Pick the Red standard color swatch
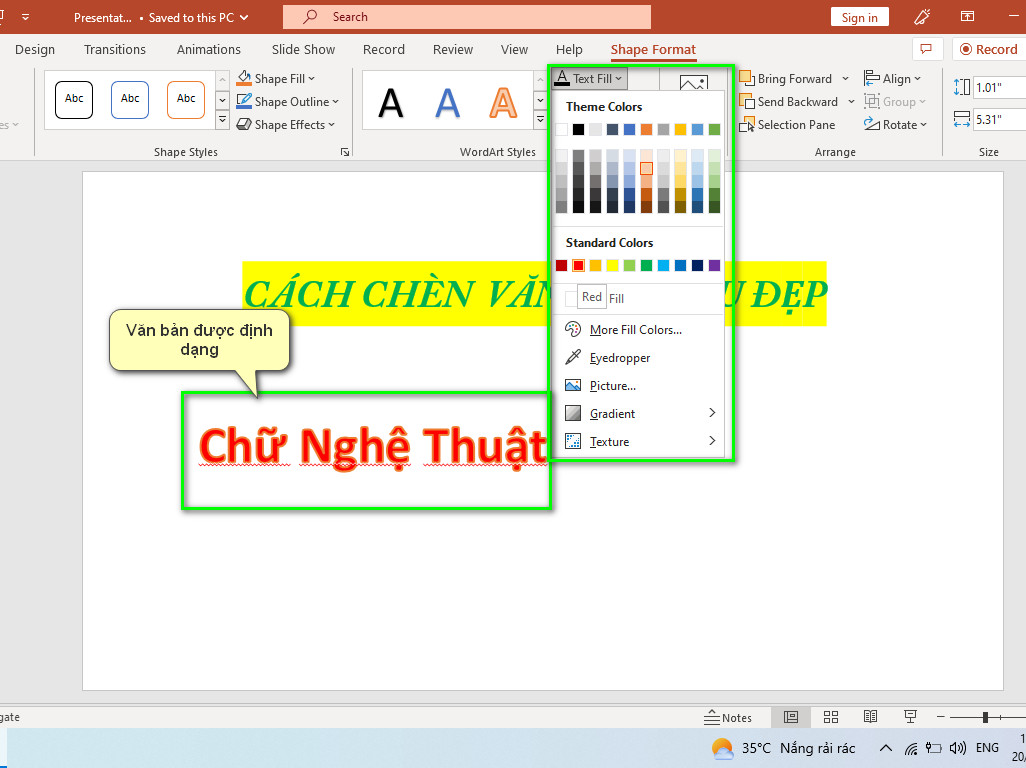The width and height of the screenshot is (1026, 768). 578,265
